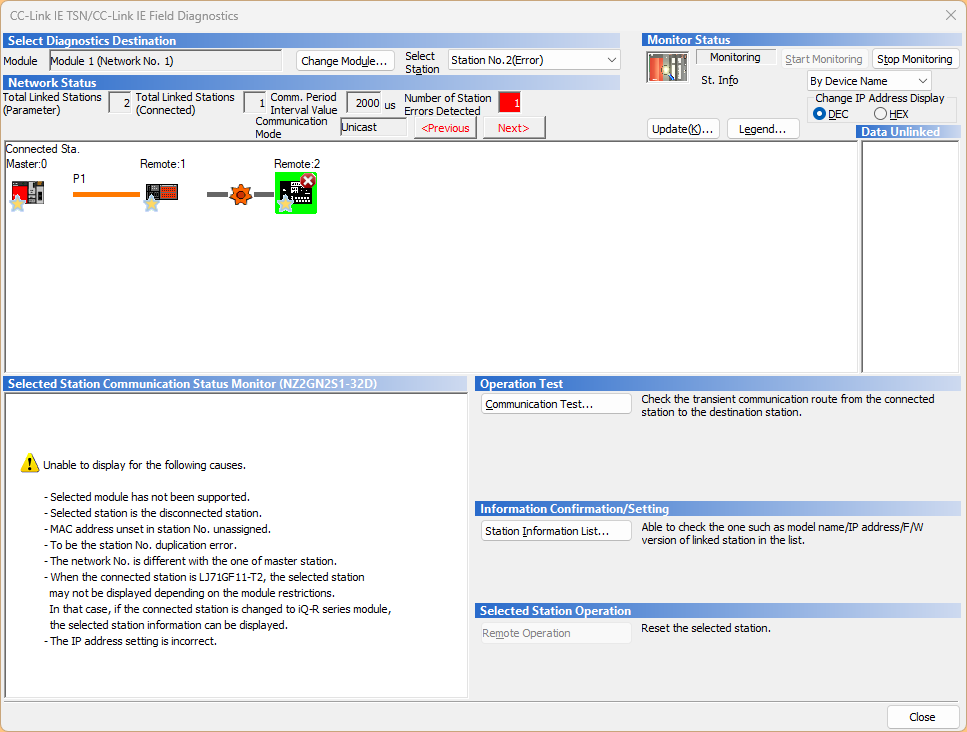This screenshot has height=732, width=967.
Task: Open the Station Information List
Action: click(x=556, y=531)
